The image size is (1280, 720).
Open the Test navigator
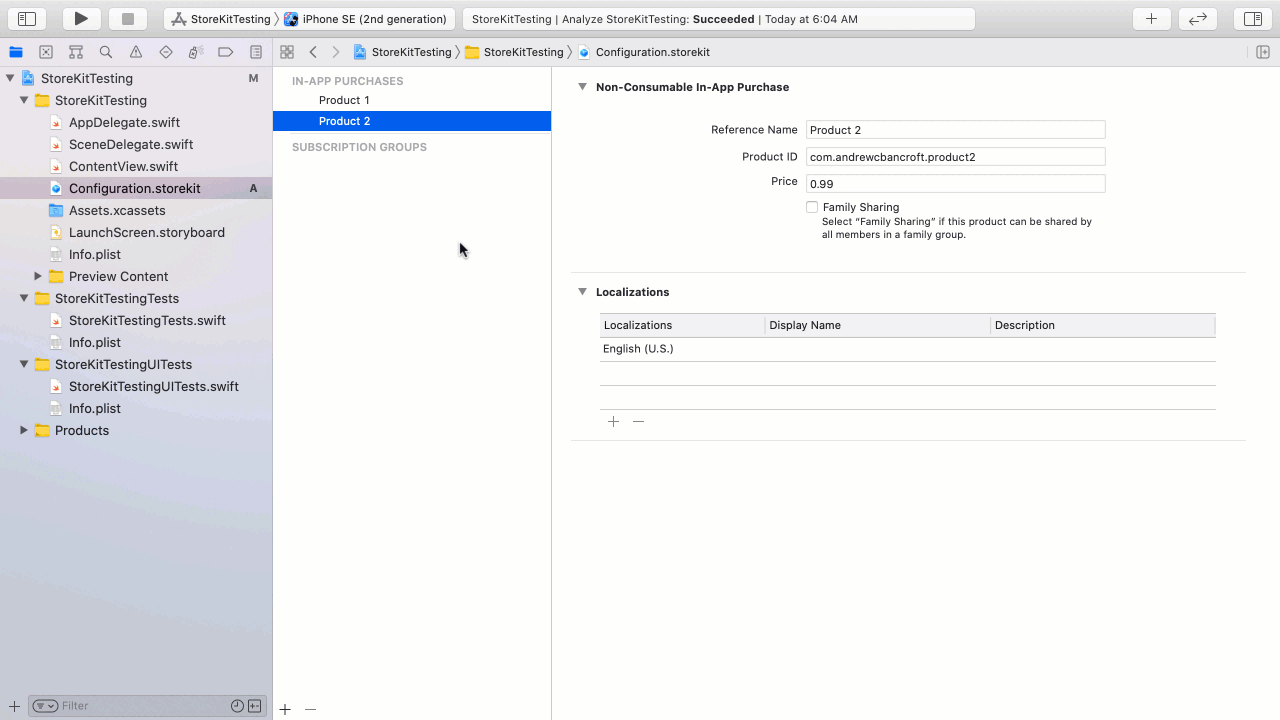(164, 51)
